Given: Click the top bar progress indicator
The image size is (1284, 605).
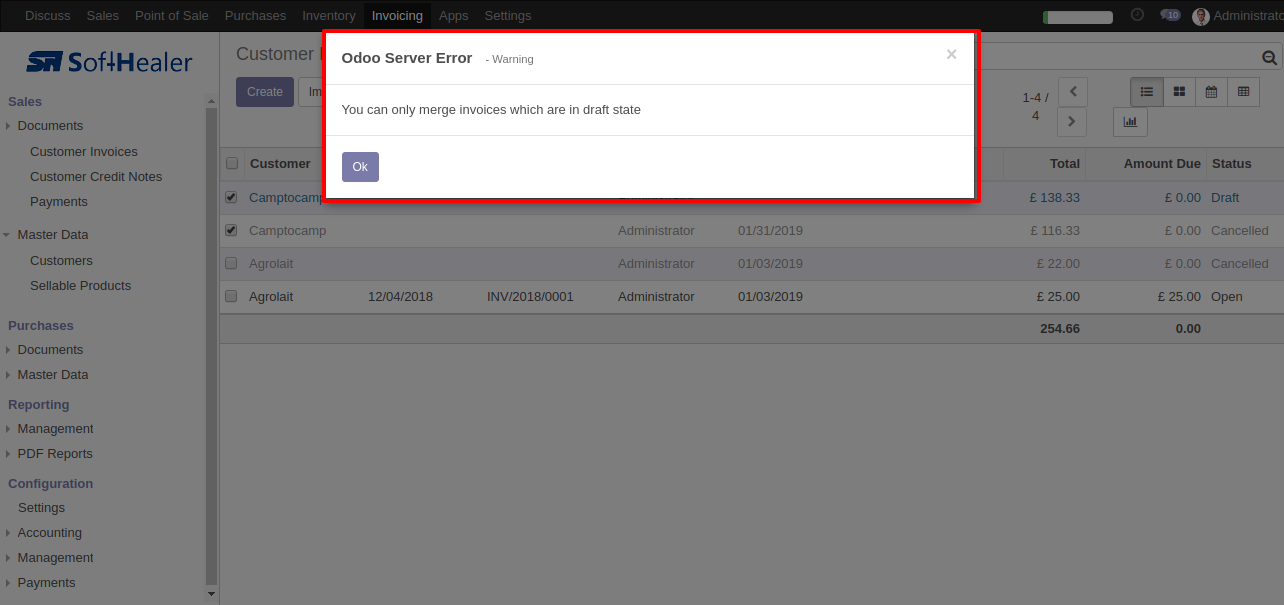Looking at the screenshot, I should (1078, 17).
